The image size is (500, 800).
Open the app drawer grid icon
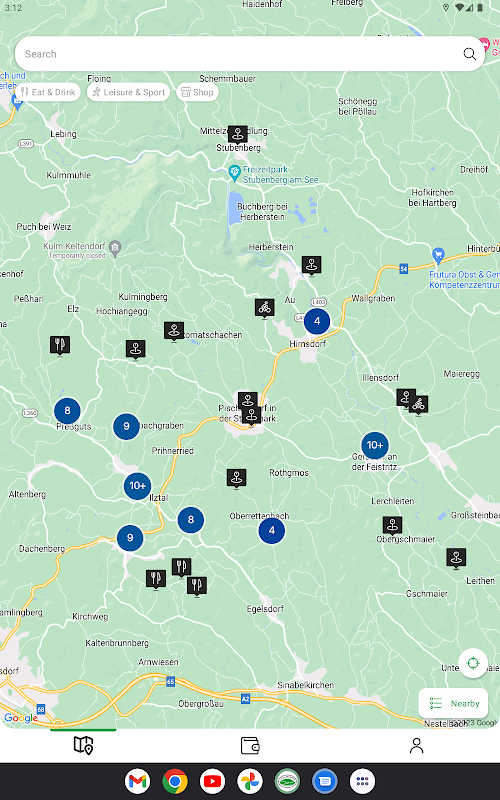(362, 781)
